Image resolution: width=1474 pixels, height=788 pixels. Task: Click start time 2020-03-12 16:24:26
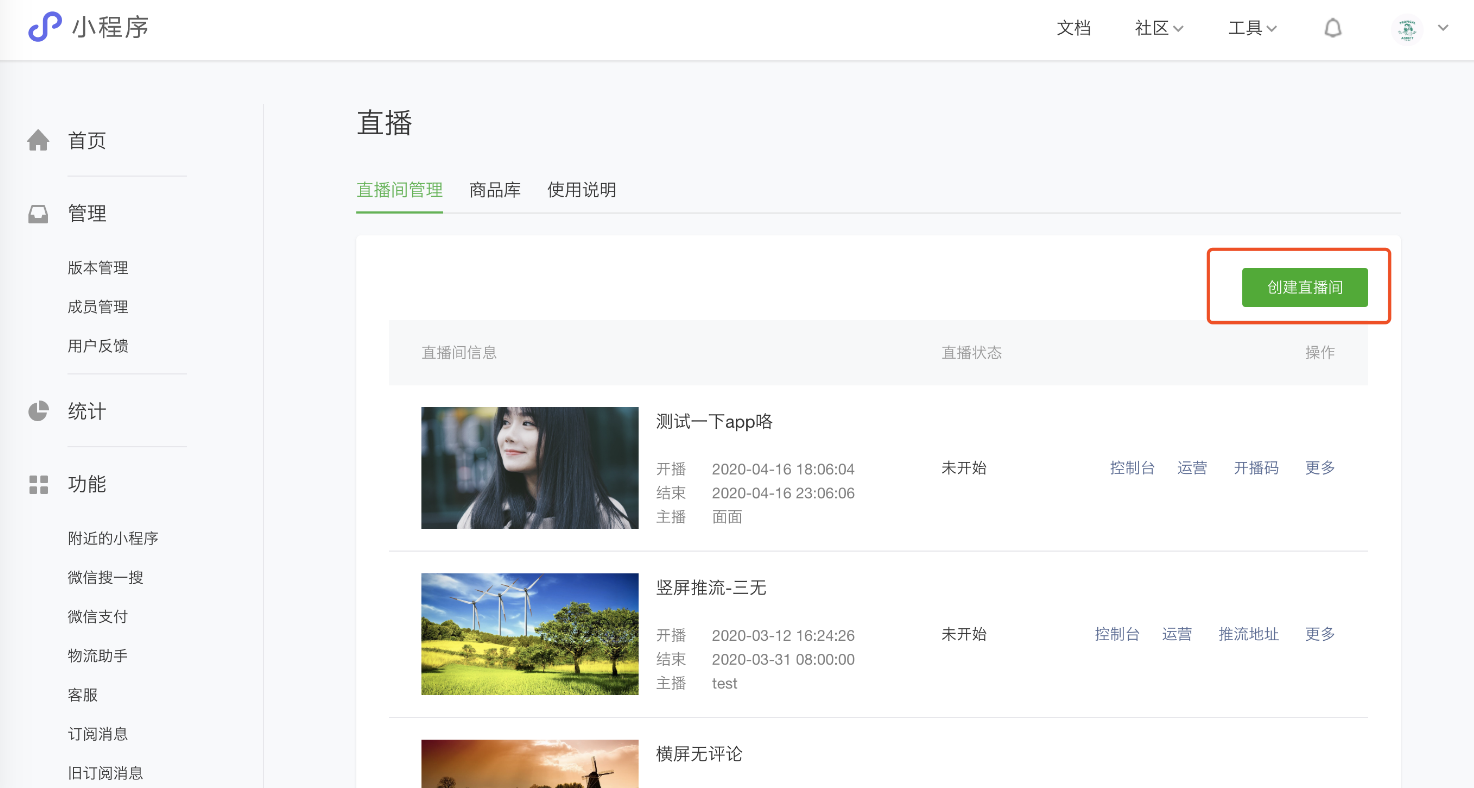coord(783,635)
